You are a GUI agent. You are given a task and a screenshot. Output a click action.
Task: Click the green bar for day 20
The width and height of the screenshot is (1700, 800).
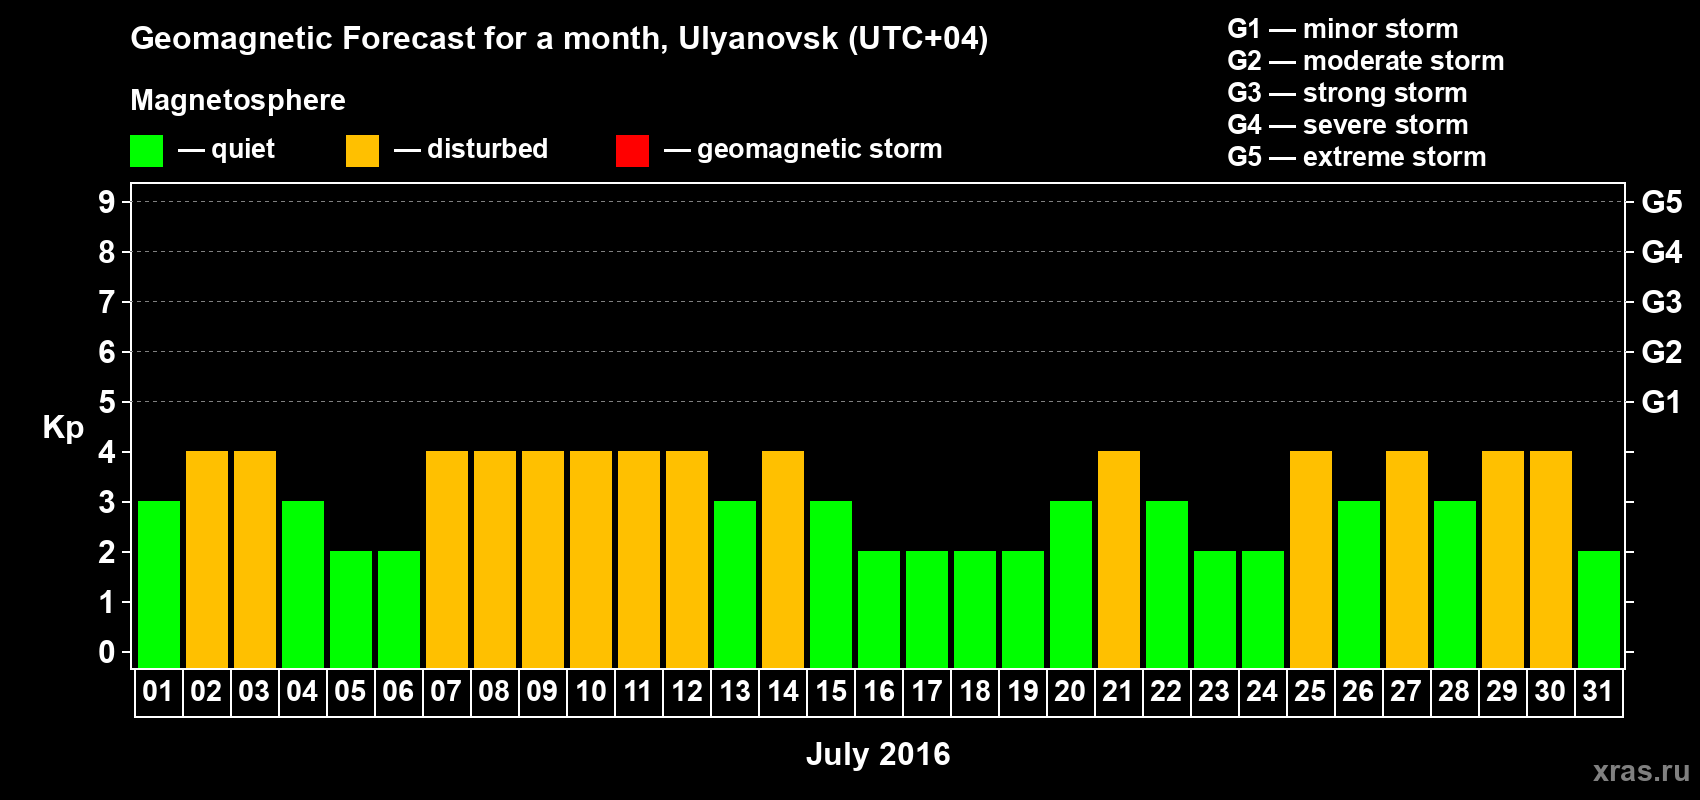point(1071,585)
